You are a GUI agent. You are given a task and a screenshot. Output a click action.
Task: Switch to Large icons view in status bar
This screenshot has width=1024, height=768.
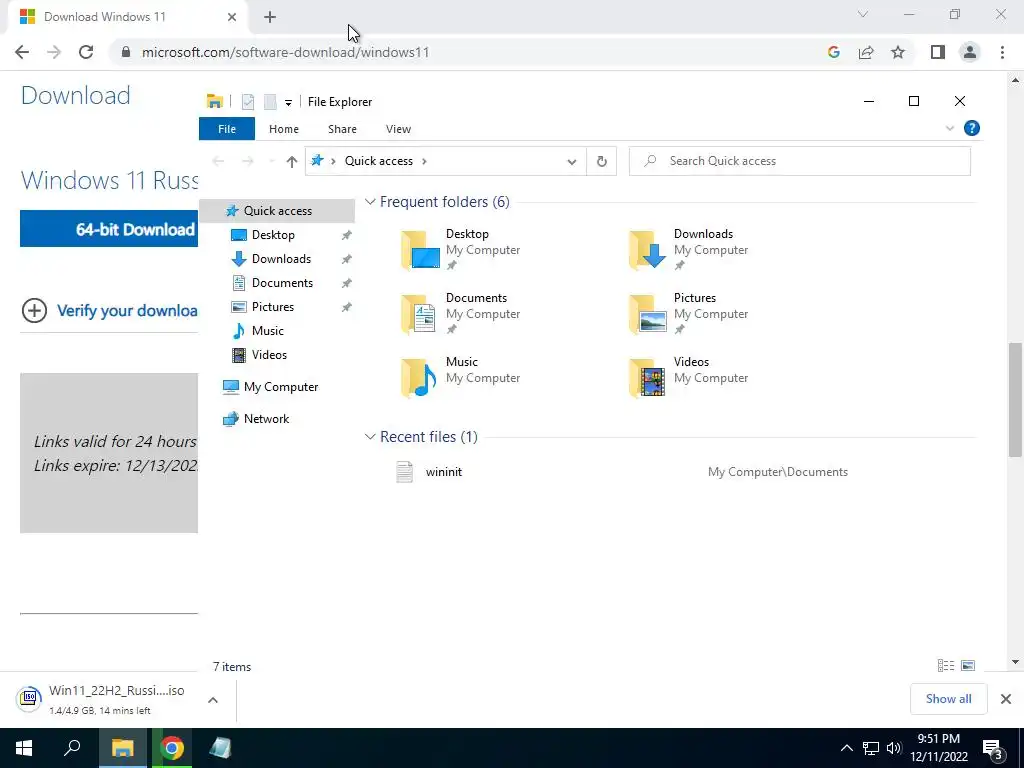click(968, 665)
